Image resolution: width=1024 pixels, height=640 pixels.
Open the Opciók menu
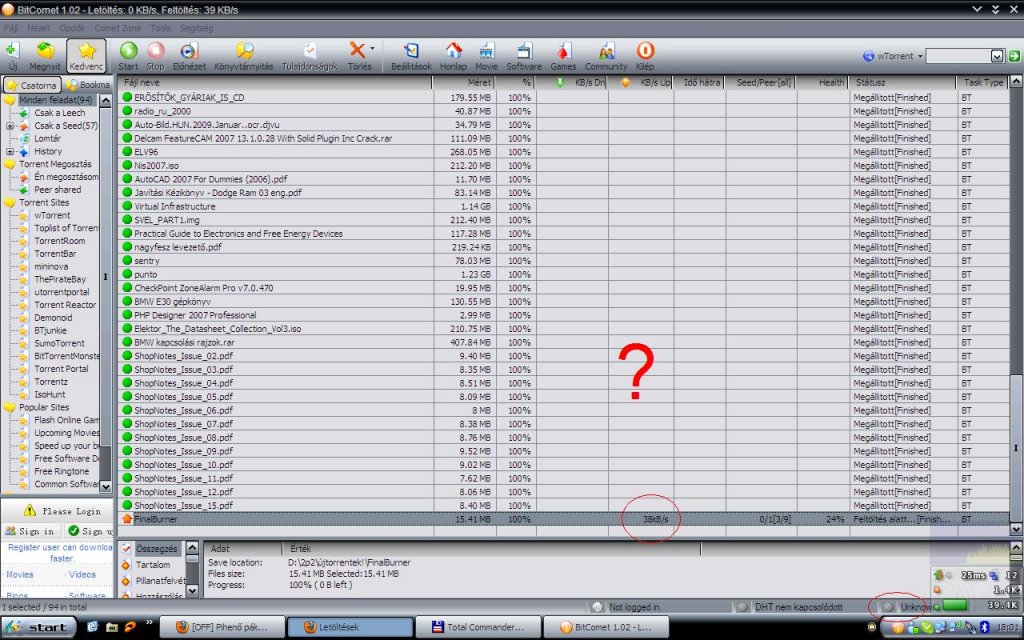point(72,28)
